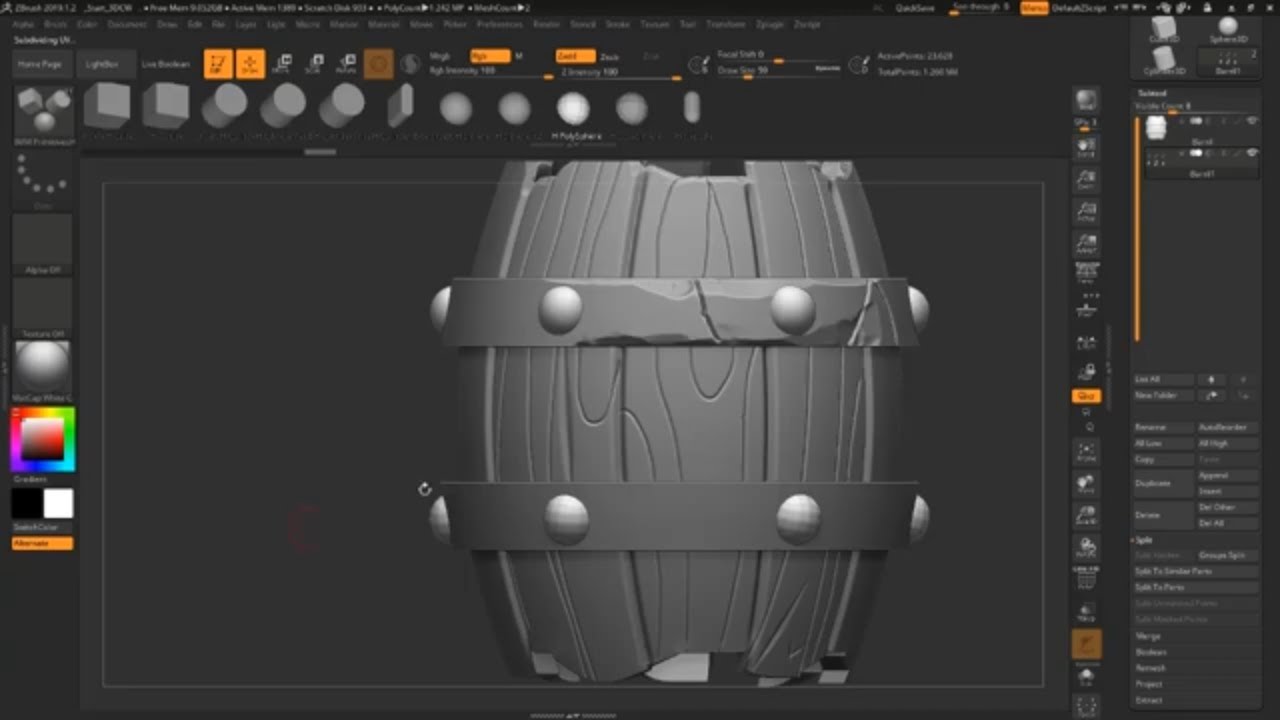The height and width of the screenshot is (720, 1280).
Task: Click the Split To Parts button
Action: pyautogui.click(x=1195, y=587)
